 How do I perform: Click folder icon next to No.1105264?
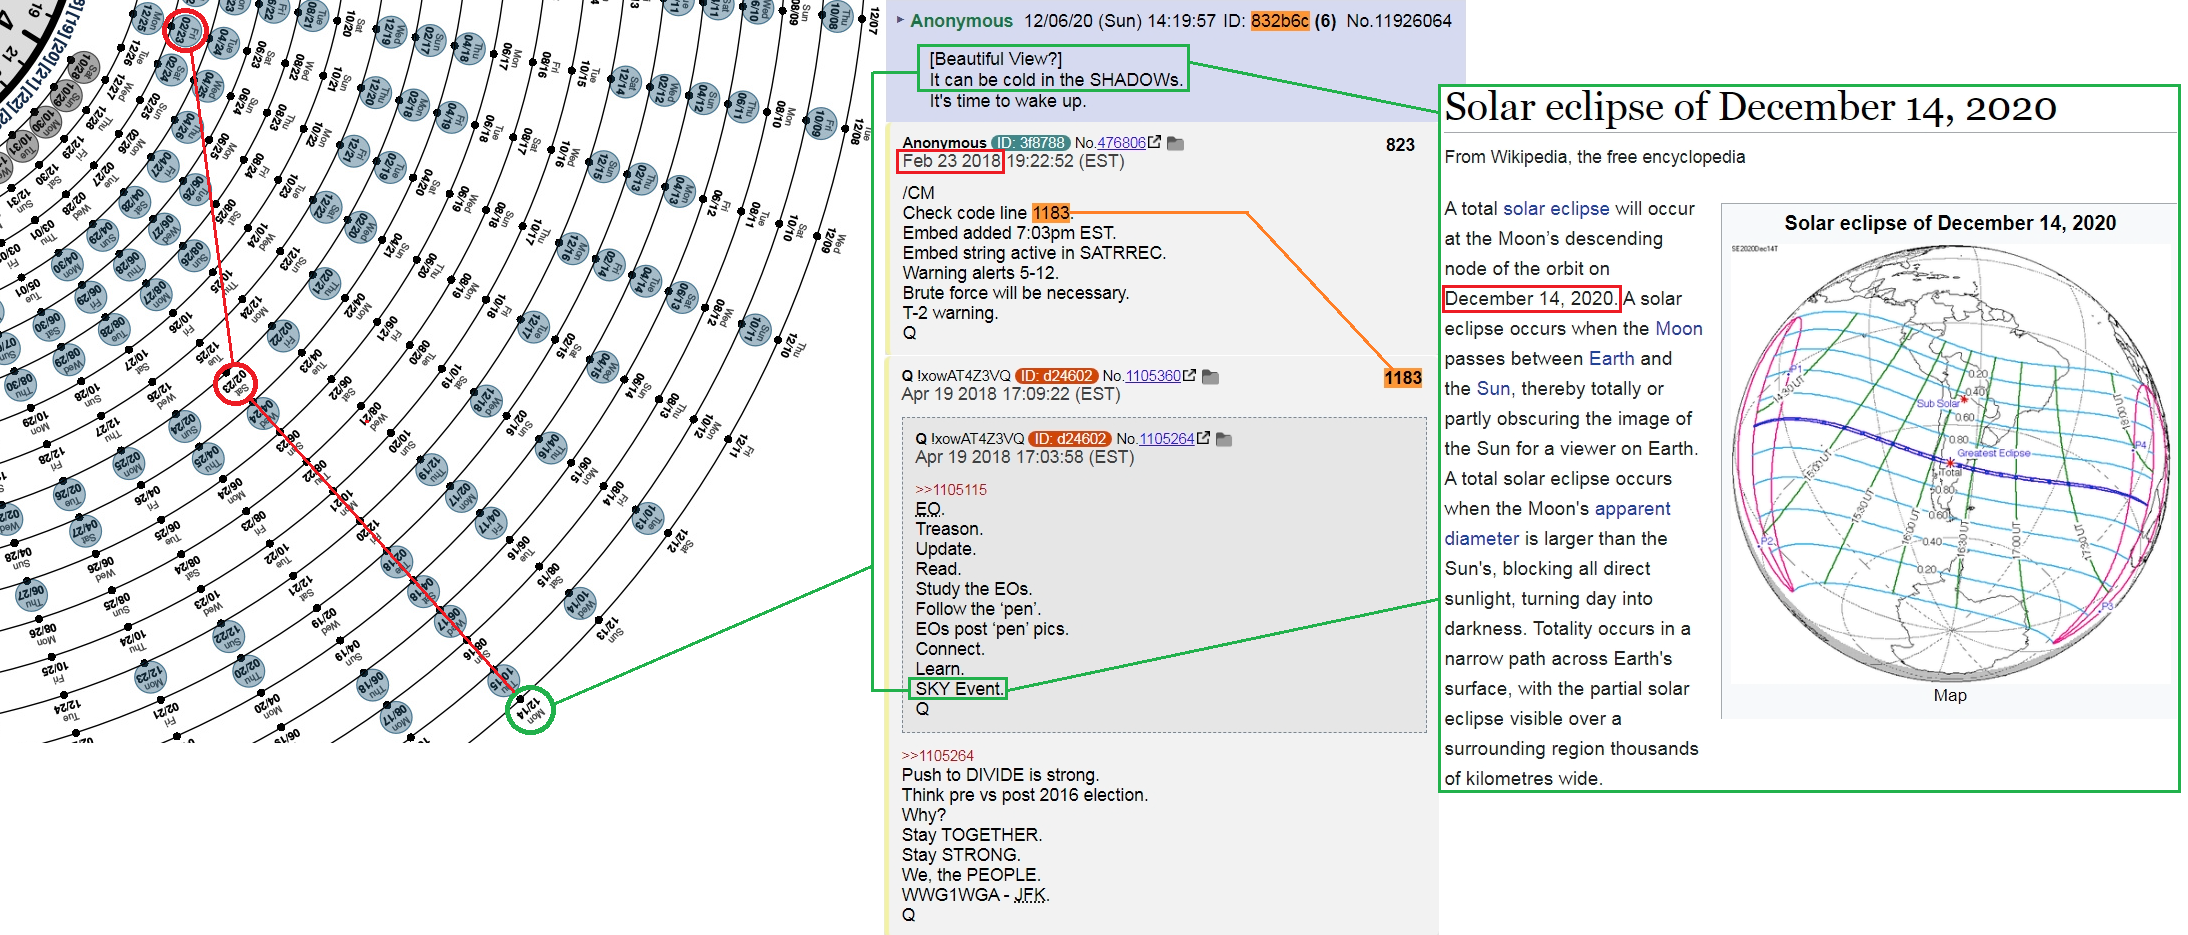(x=1224, y=439)
